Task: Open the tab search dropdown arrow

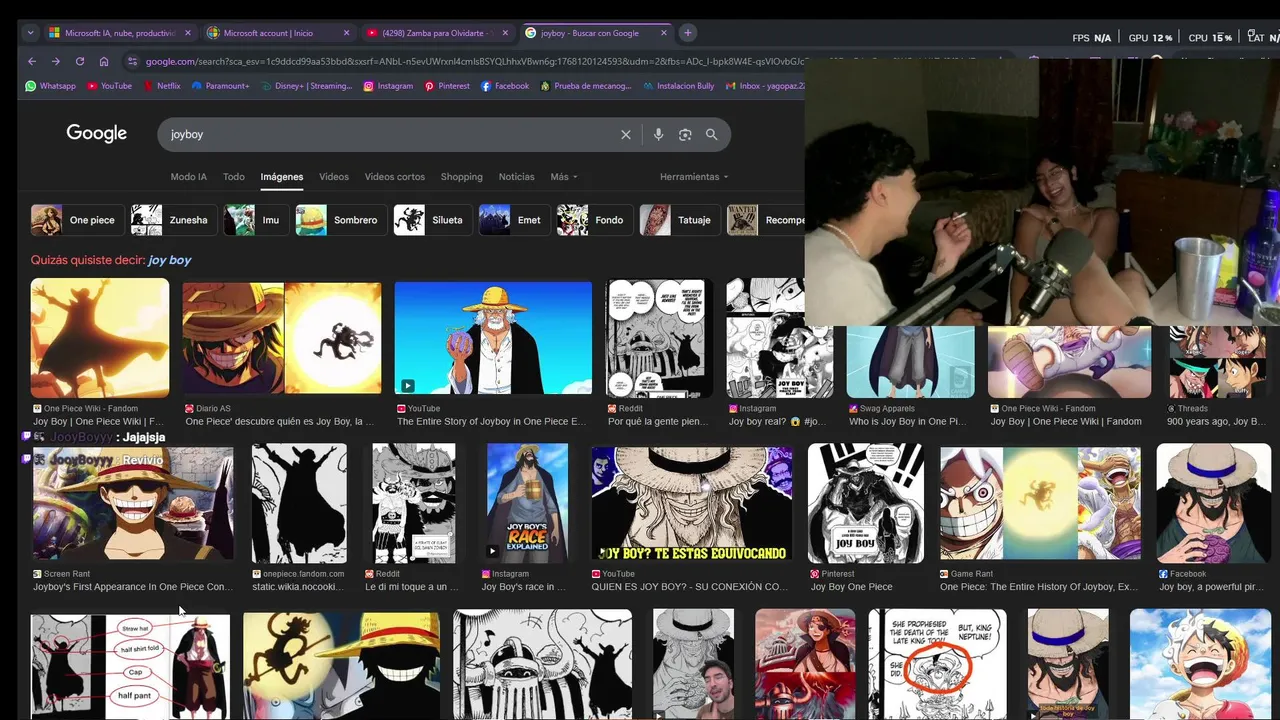Action: (x=31, y=33)
